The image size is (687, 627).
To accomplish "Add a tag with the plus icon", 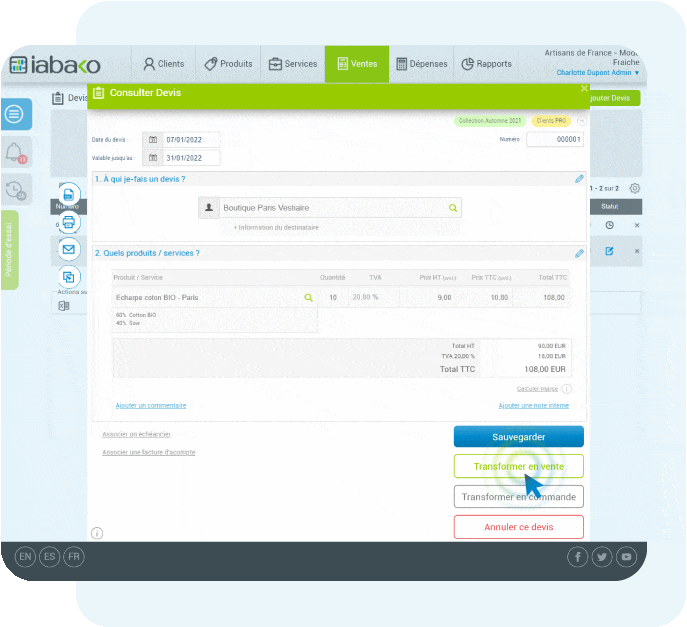I will pyautogui.click(x=581, y=120).
